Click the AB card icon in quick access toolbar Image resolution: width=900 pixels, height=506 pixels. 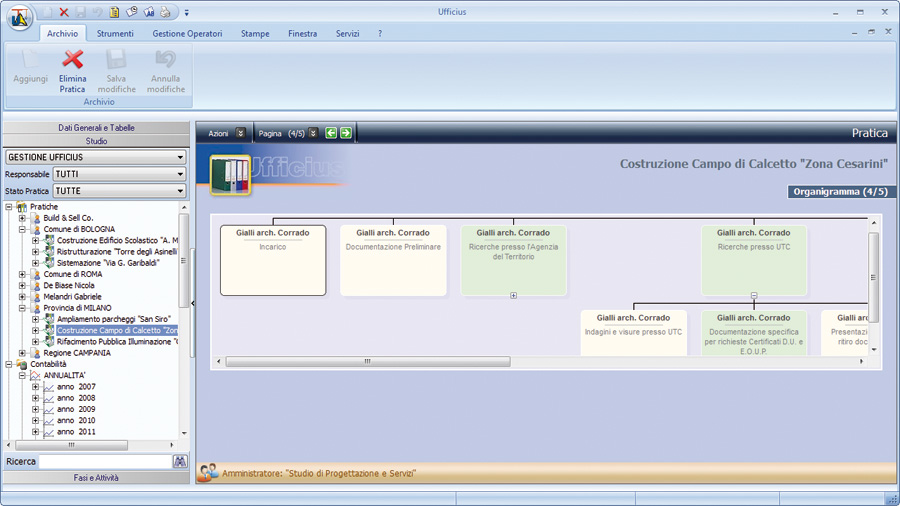point(149,11)
